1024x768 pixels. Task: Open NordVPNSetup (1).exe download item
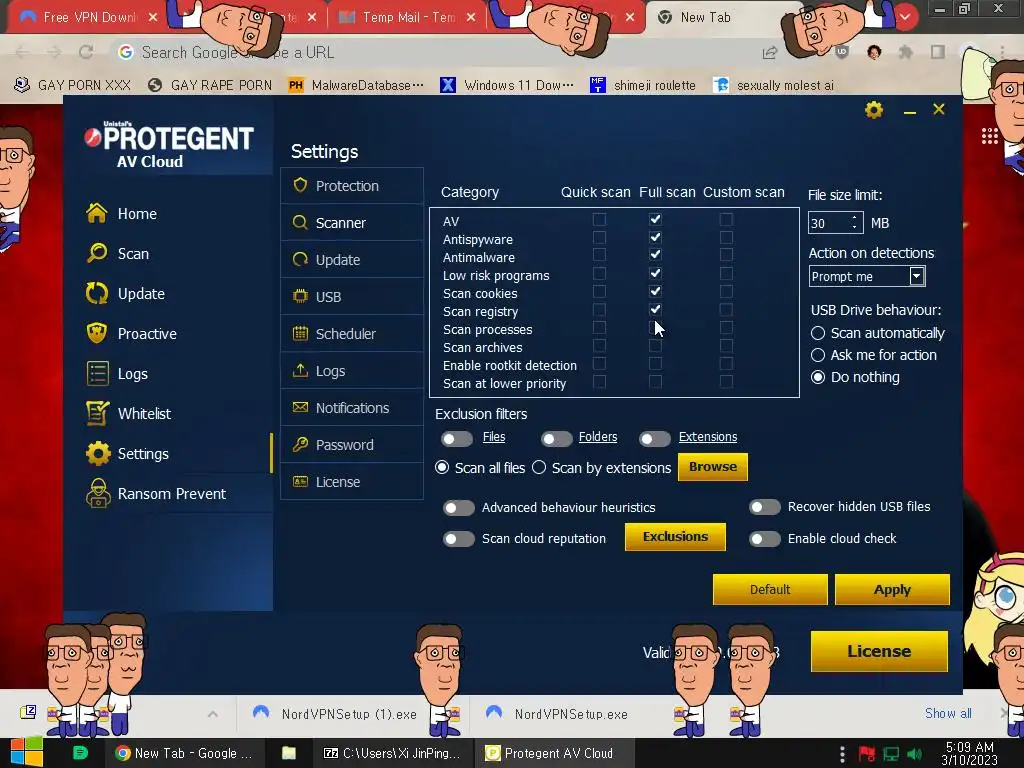(336, 714)
